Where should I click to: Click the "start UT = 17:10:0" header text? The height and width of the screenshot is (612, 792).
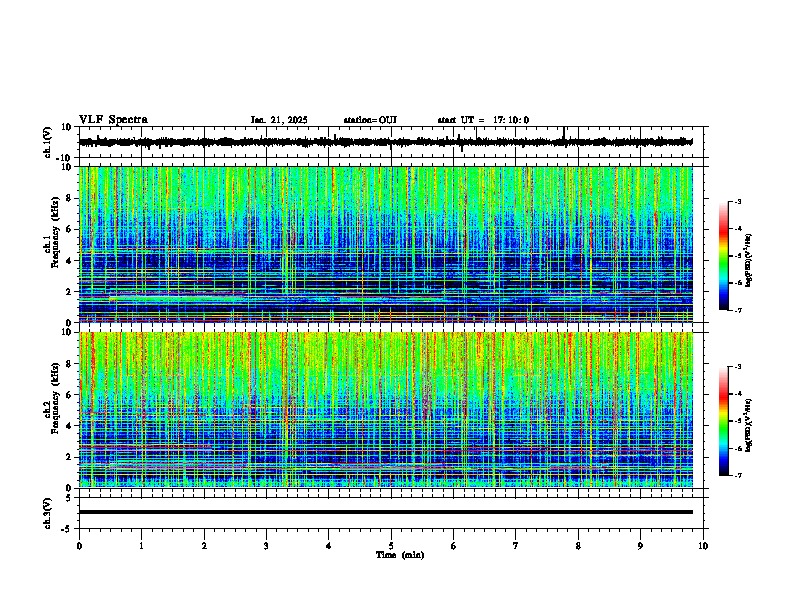[x=483, y=120]
